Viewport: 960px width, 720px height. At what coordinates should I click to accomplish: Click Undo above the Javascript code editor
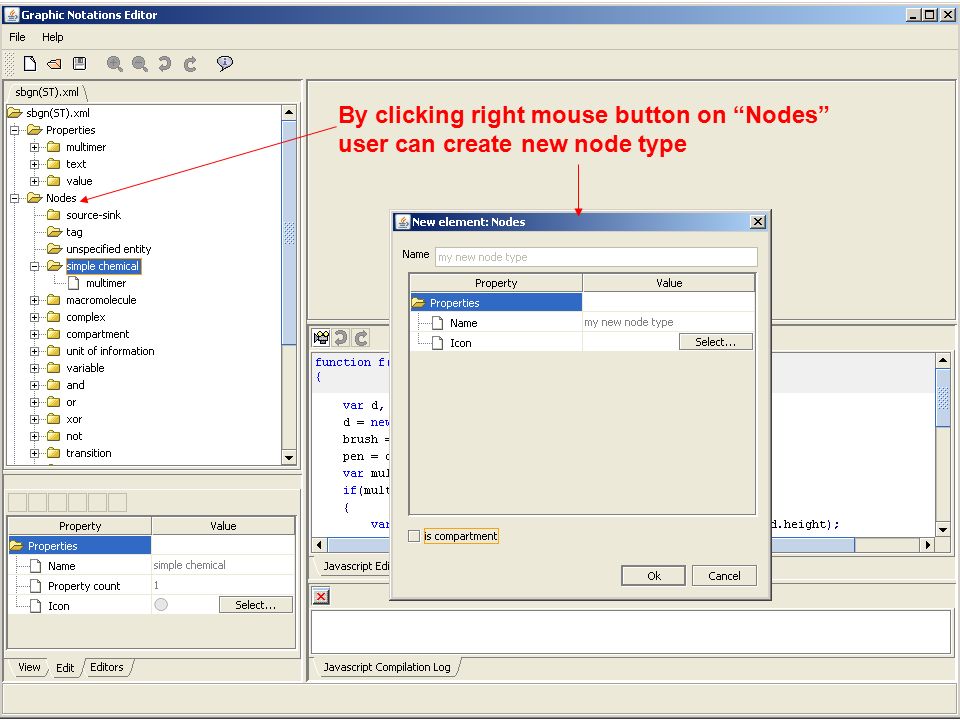click(341, 337)
